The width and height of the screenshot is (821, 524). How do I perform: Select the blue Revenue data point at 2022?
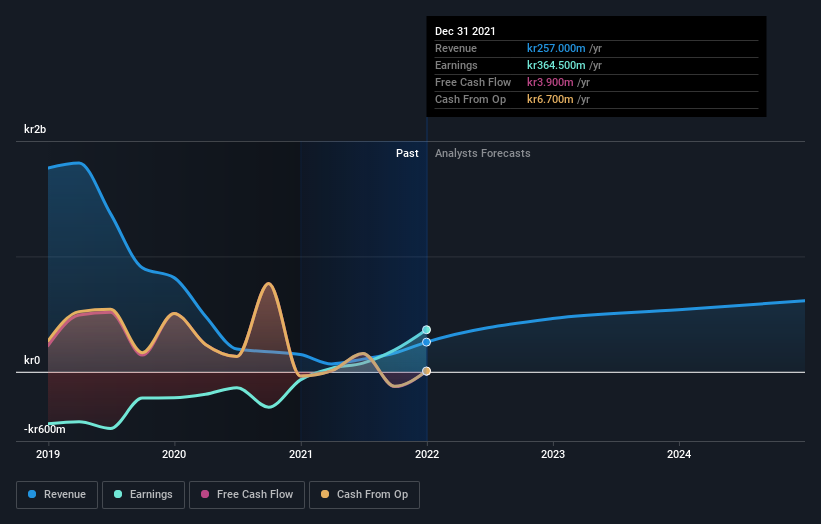[427, 342]
